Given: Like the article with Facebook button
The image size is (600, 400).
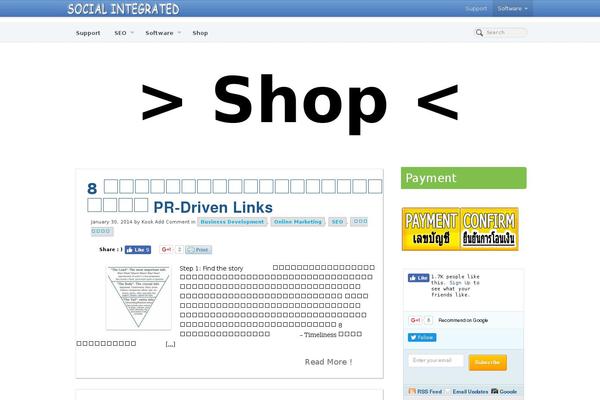Looking at the screenshot, I should click(138, 250).
